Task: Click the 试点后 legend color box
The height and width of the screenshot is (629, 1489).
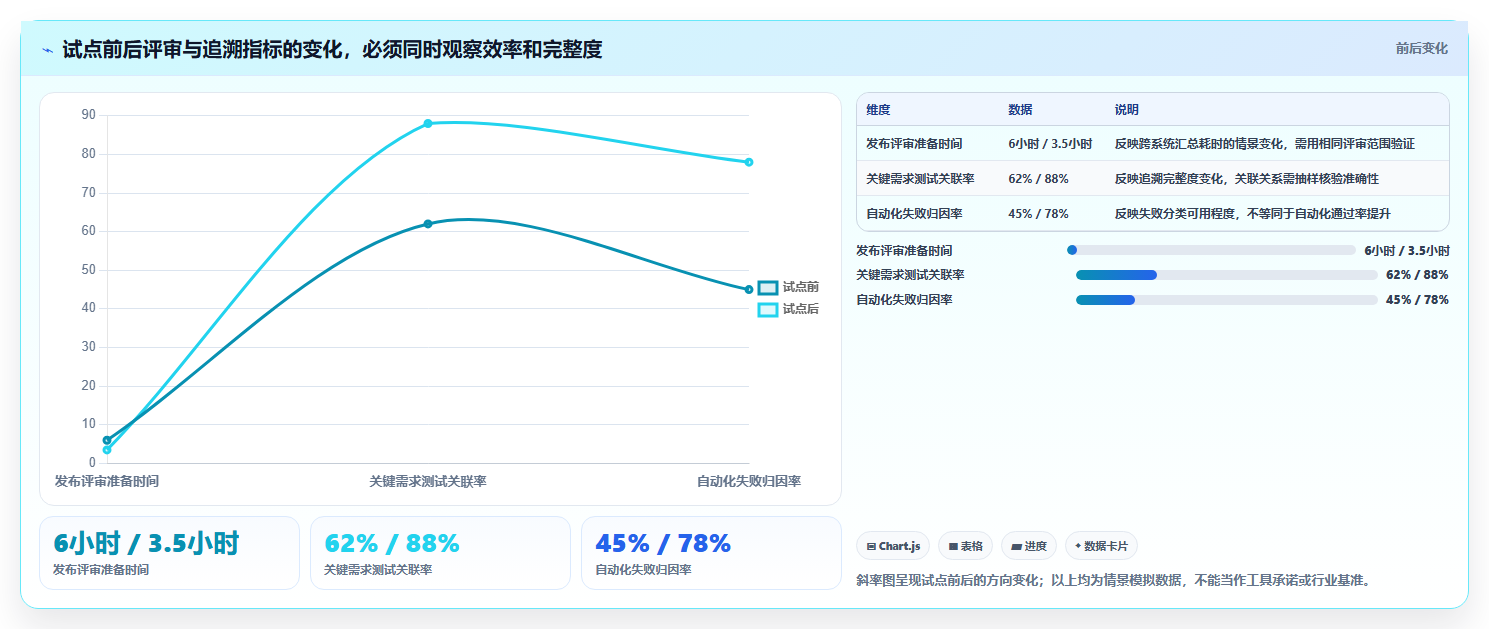Action: [768, 309]
